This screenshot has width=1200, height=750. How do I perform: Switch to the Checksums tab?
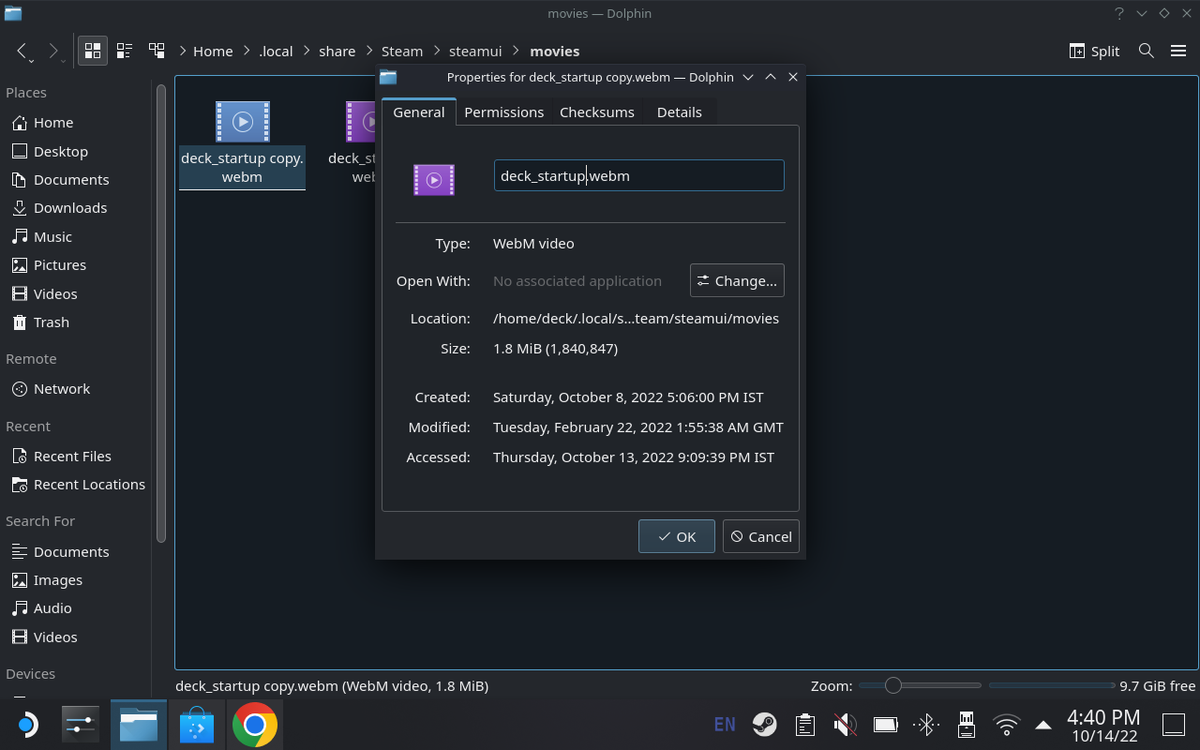[597, 112]
